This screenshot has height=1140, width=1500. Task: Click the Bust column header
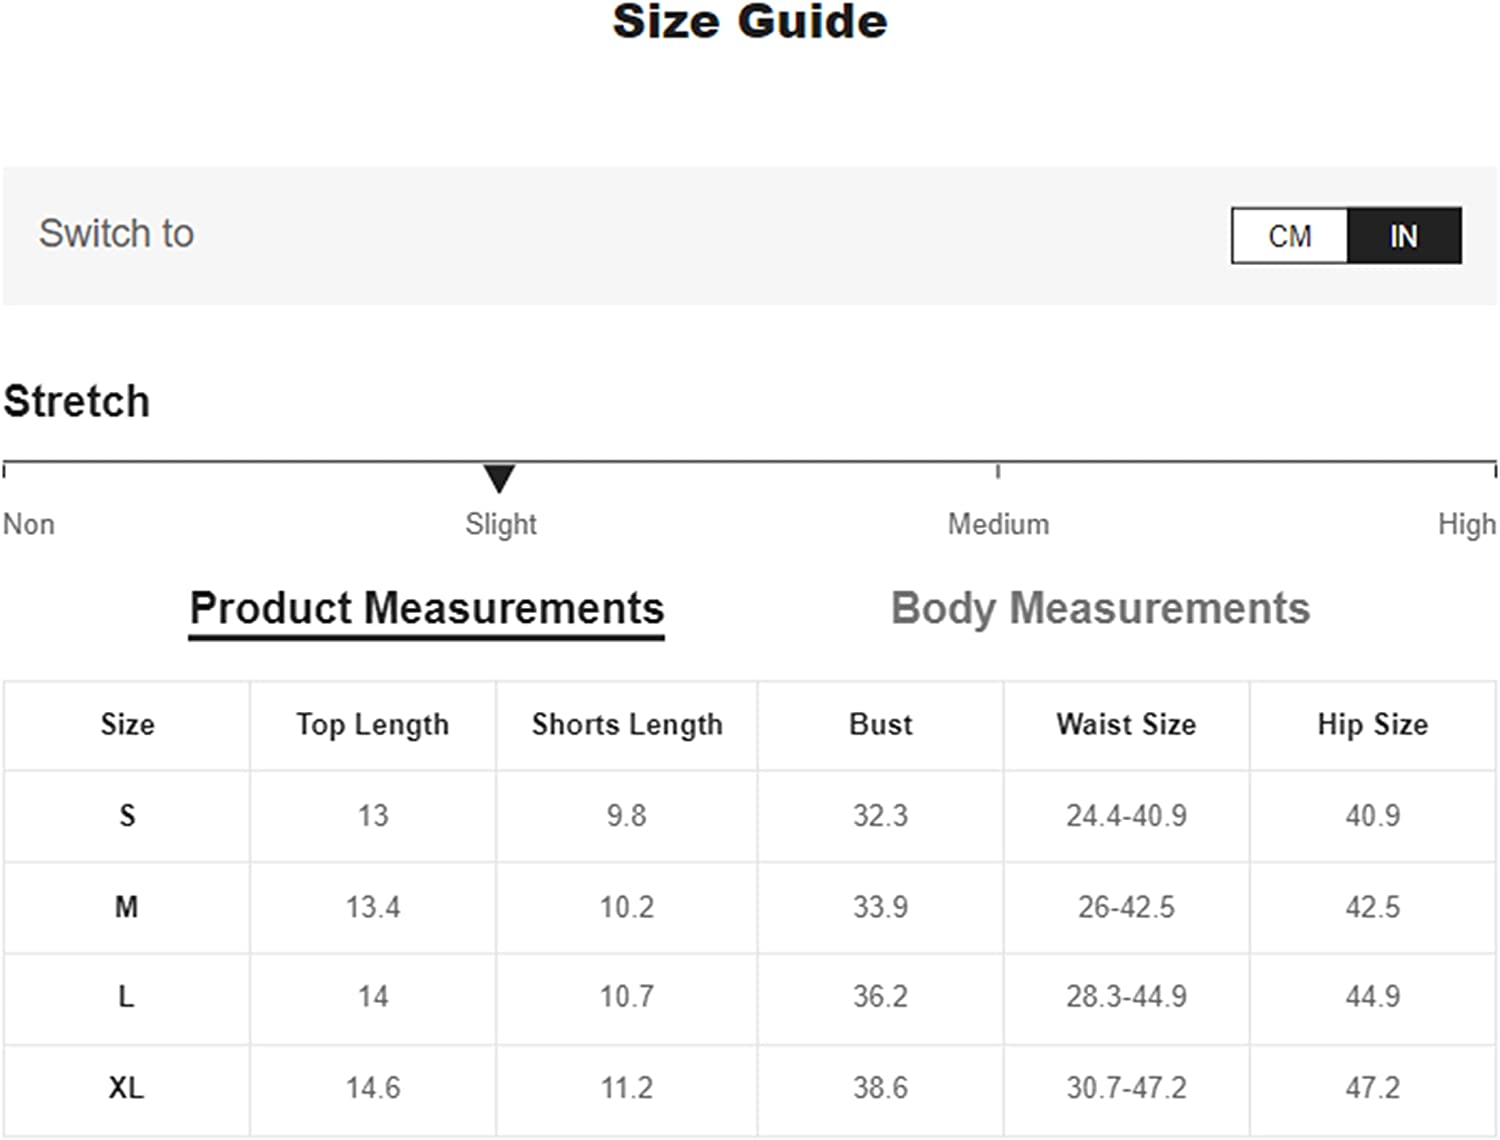tap(880, 724)
